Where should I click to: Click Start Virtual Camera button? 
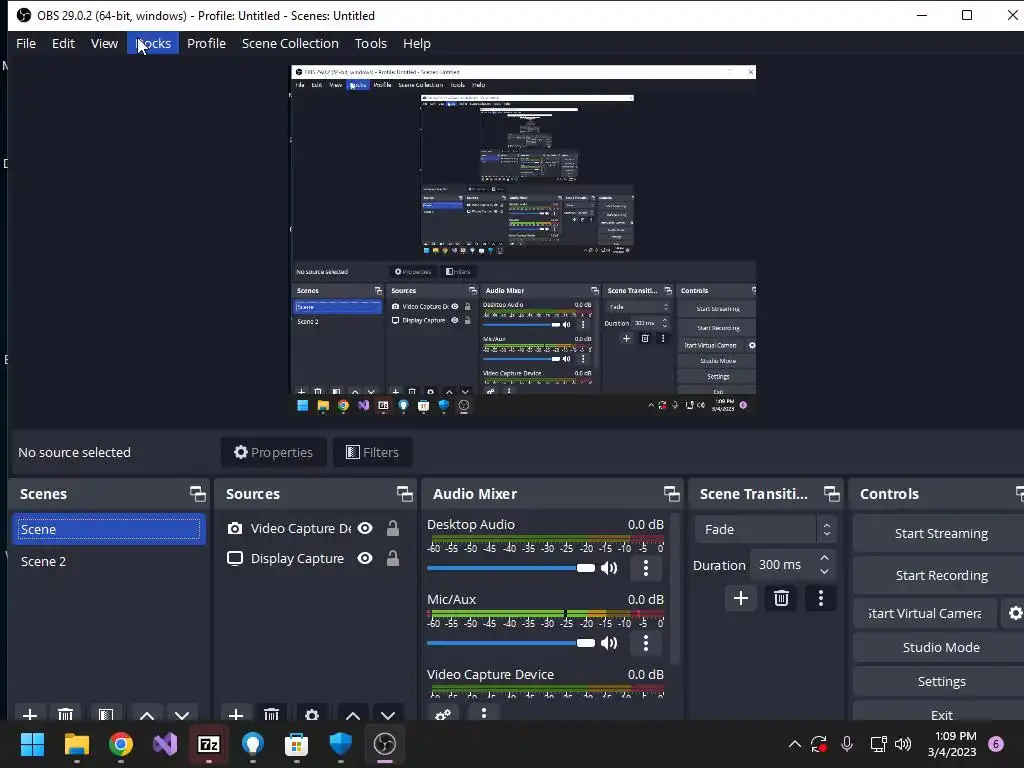coord(925,613)
